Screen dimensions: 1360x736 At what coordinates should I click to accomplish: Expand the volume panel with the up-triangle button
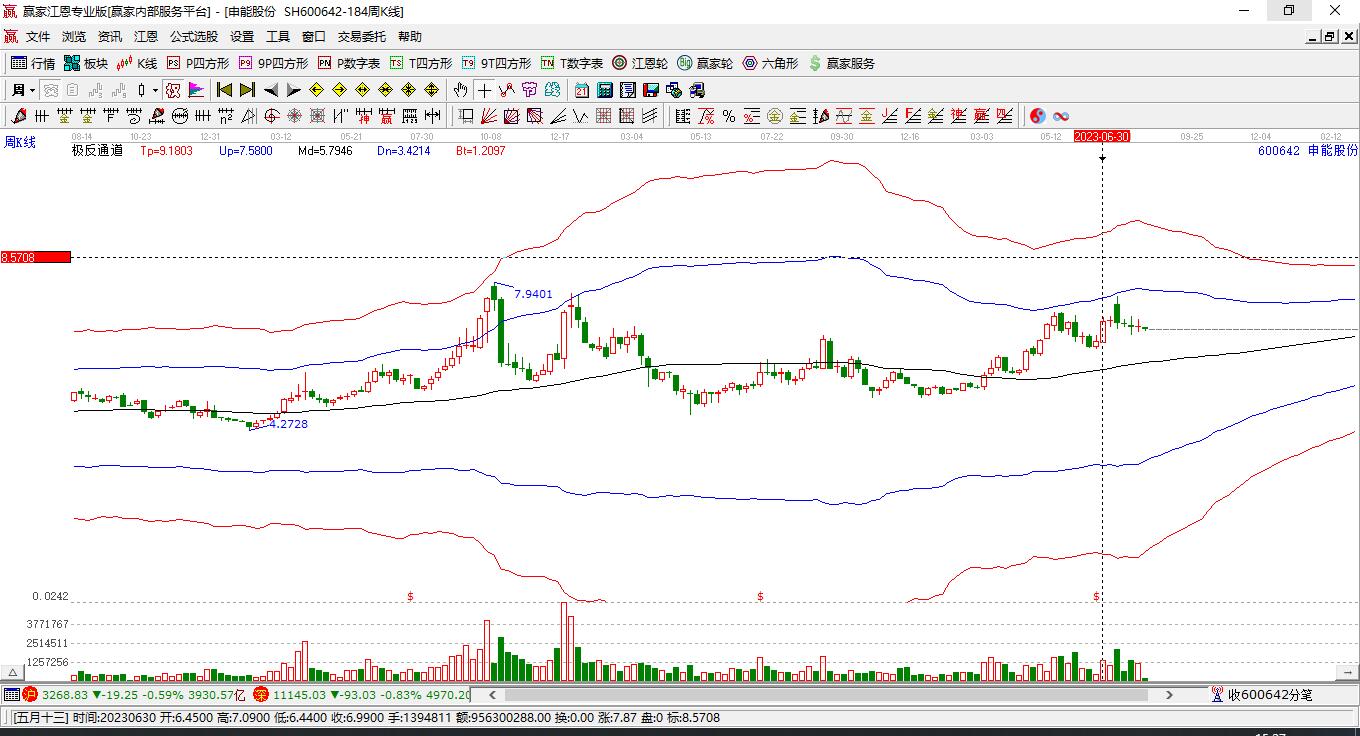click(x=13, y=673)
